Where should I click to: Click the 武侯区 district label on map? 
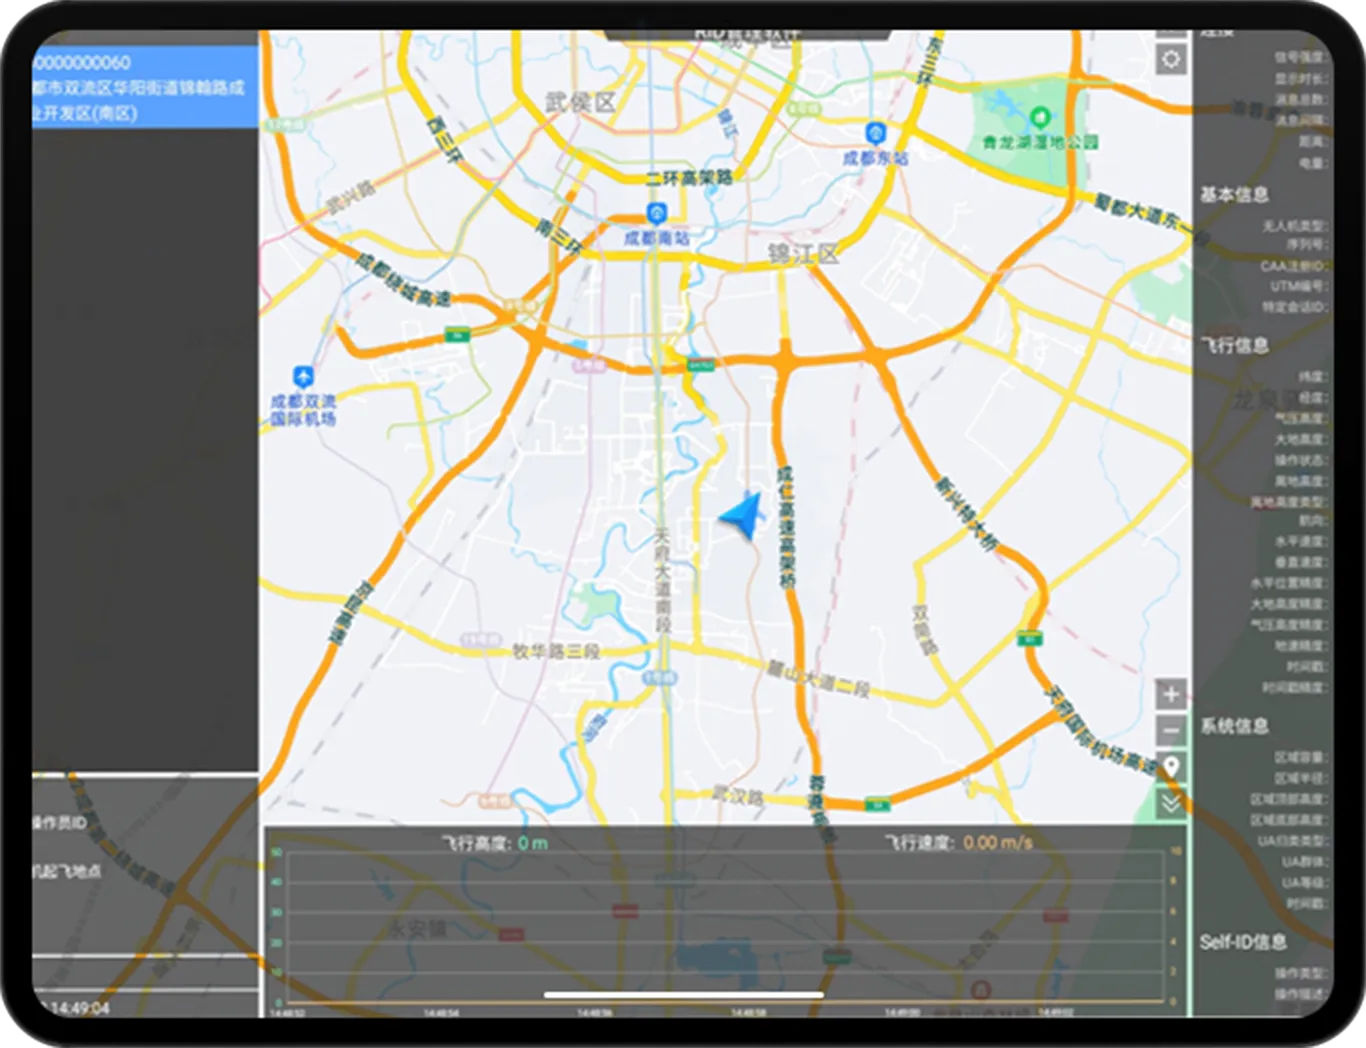[581, 103]
